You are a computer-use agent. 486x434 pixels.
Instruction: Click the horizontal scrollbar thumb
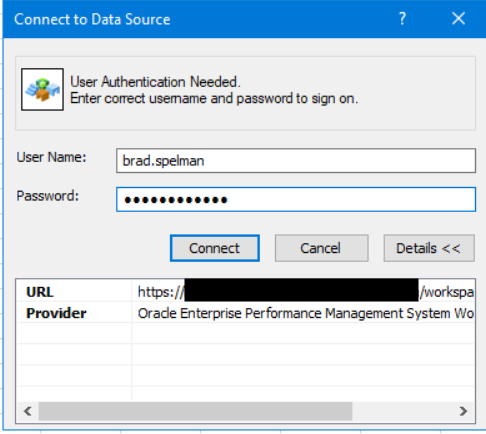tap(195, 411)
